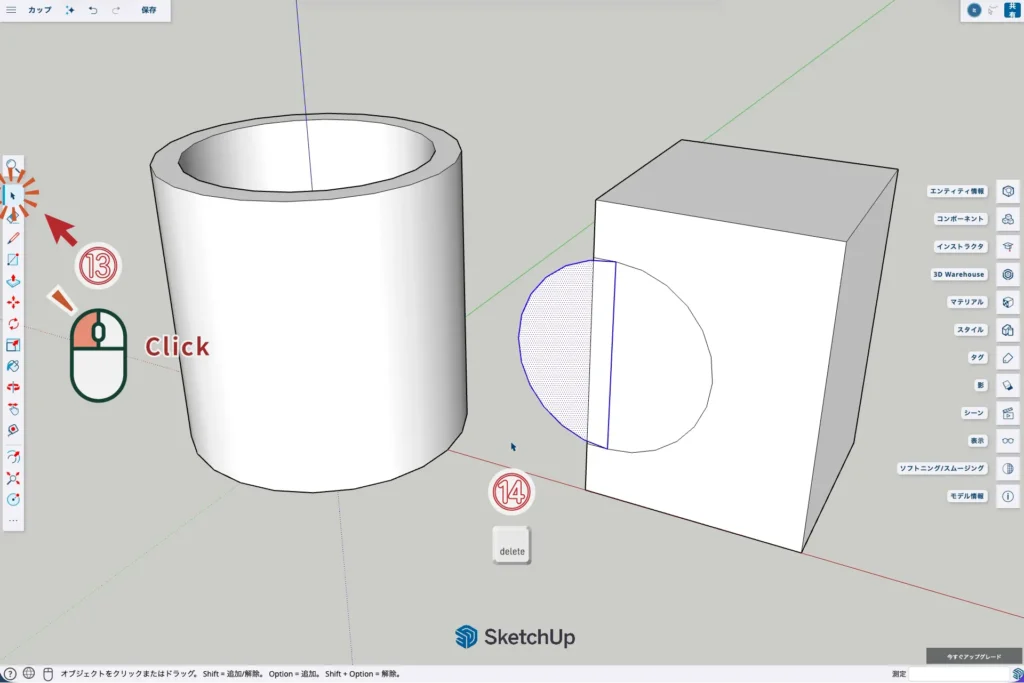
Task: Click the インストラクタ label
Action: click(960, 246)
